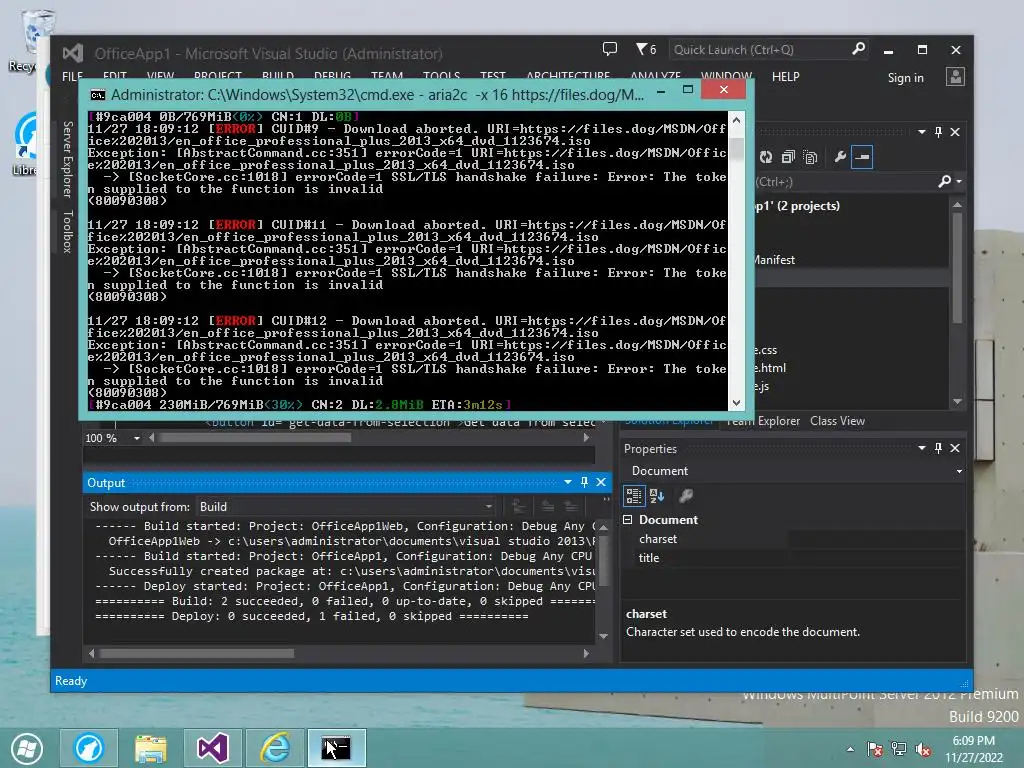The width and height of the screenshot is (1024, 768).
Task: Open the notifications flag showing 6
Action: (x=646, y=49)
